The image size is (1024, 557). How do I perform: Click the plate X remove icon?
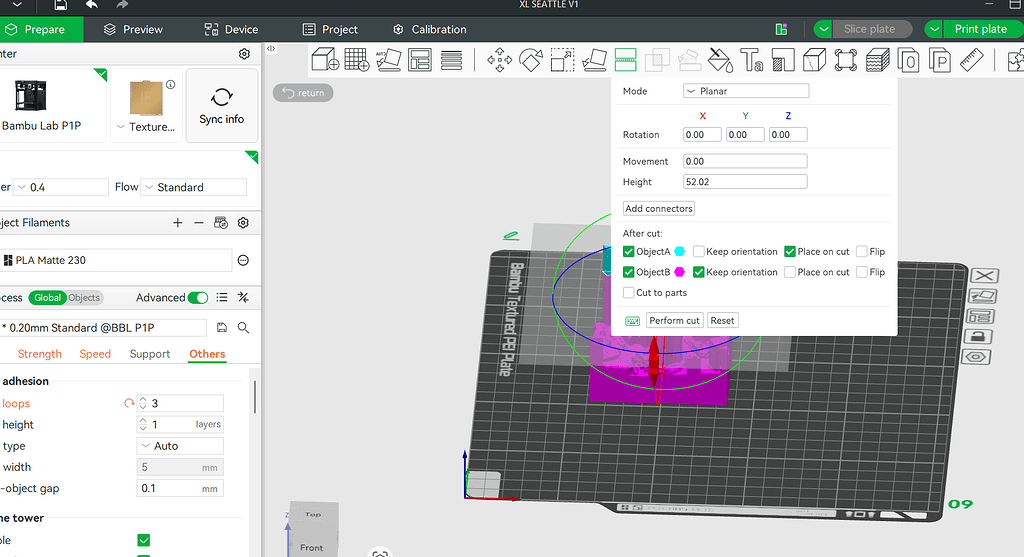[x=984, y=276]
